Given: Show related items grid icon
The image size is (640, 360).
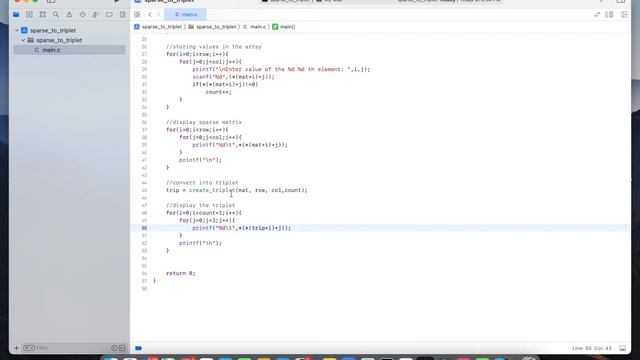Looking at the screenshot, I should (137, 15).
